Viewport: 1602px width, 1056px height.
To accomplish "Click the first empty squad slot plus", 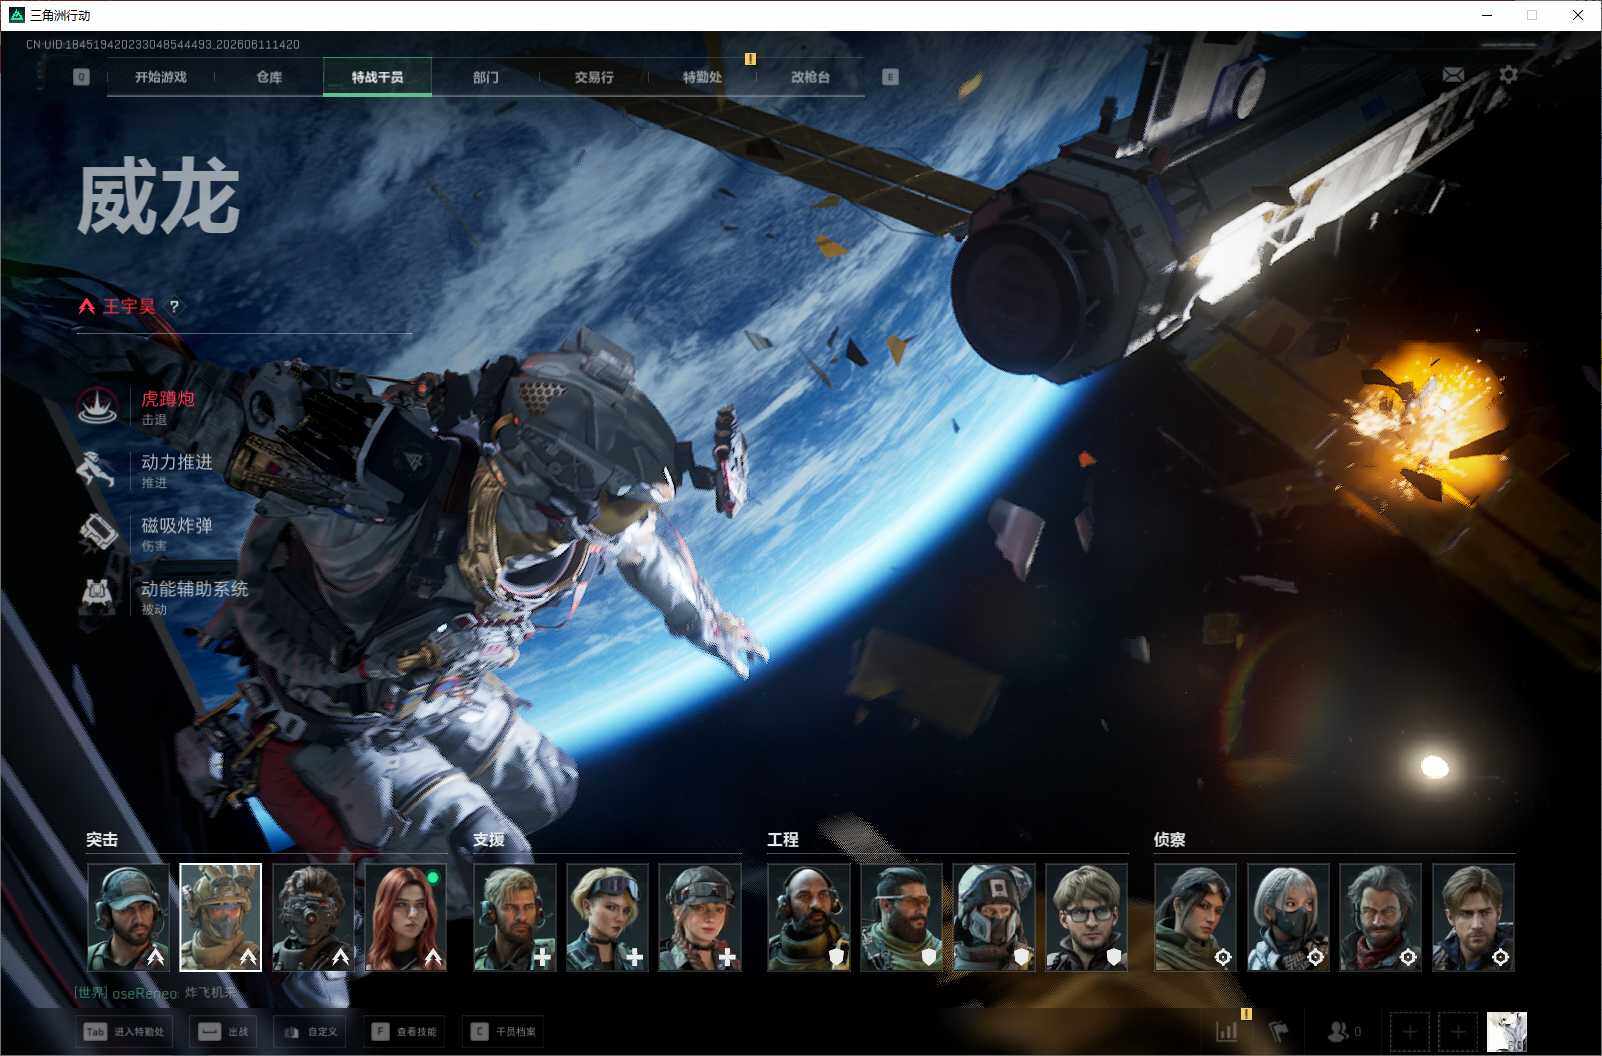I will [x=1409, y=1031].
